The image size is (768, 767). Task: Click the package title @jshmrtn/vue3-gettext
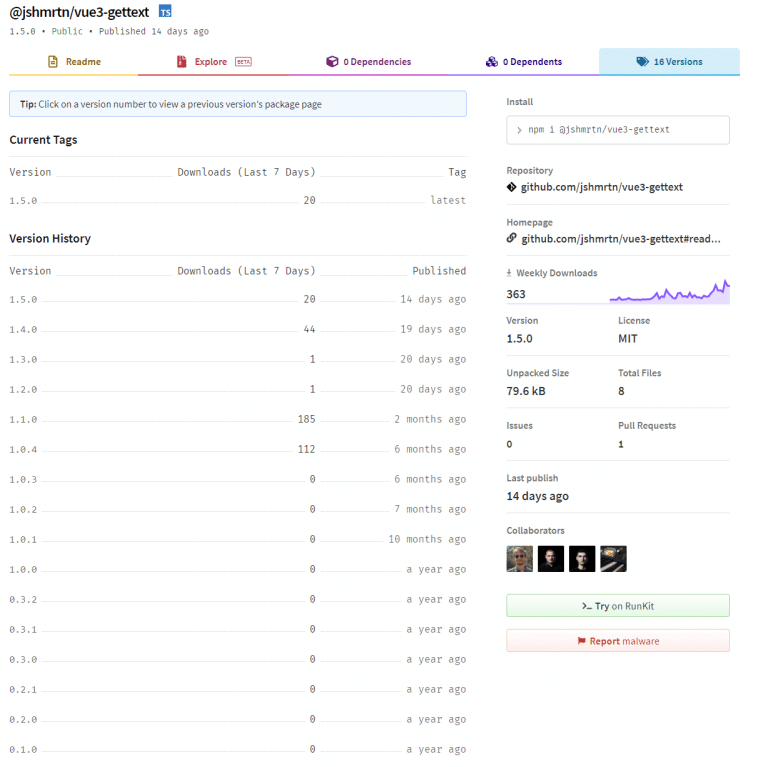coord(79,12)
